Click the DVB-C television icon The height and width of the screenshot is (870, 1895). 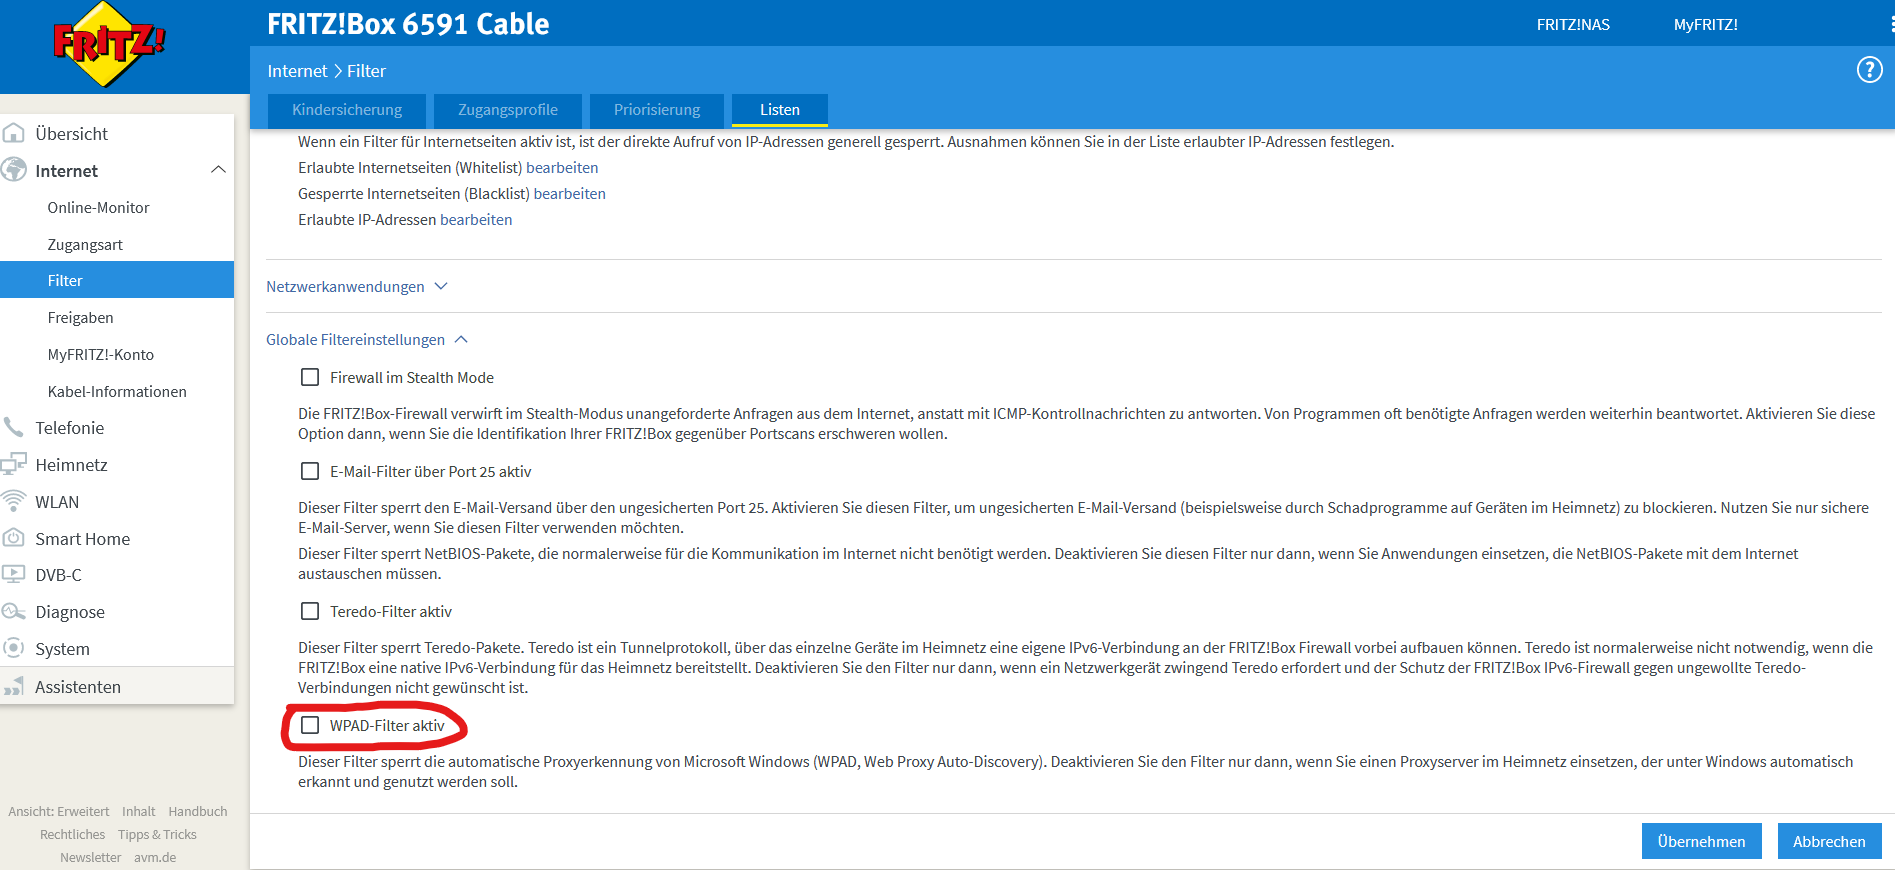tap(14, 575)
